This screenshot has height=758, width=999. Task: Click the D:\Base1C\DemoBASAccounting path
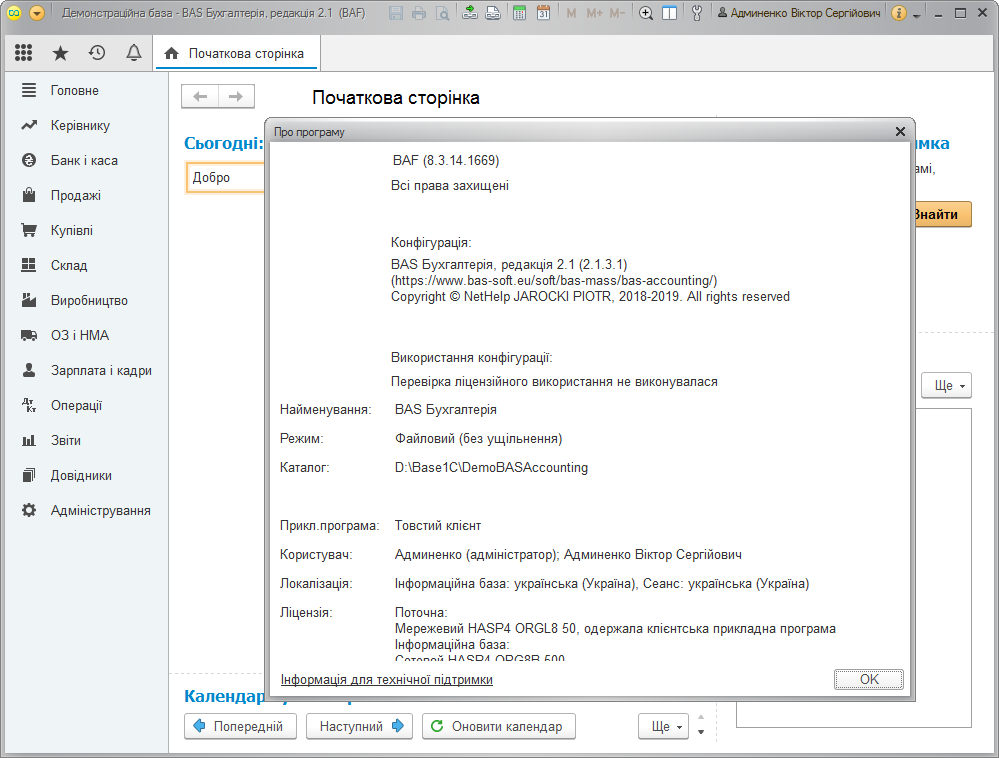point(491,468)
